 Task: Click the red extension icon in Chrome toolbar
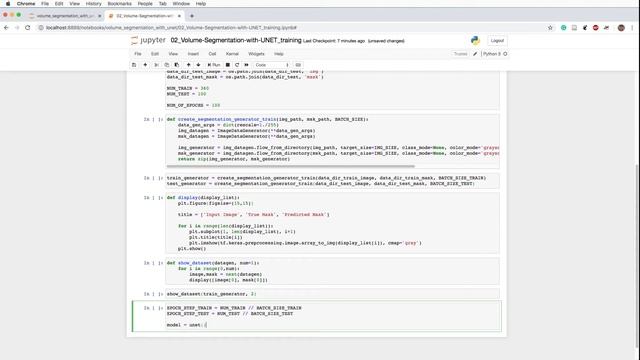click(x=596, y=28)
